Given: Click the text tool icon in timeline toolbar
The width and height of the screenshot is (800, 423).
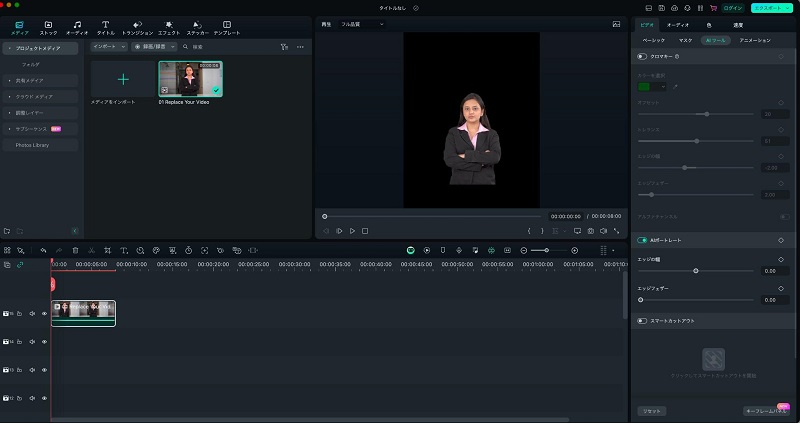Looking at the screenshot, I should (x=123, y=251).
